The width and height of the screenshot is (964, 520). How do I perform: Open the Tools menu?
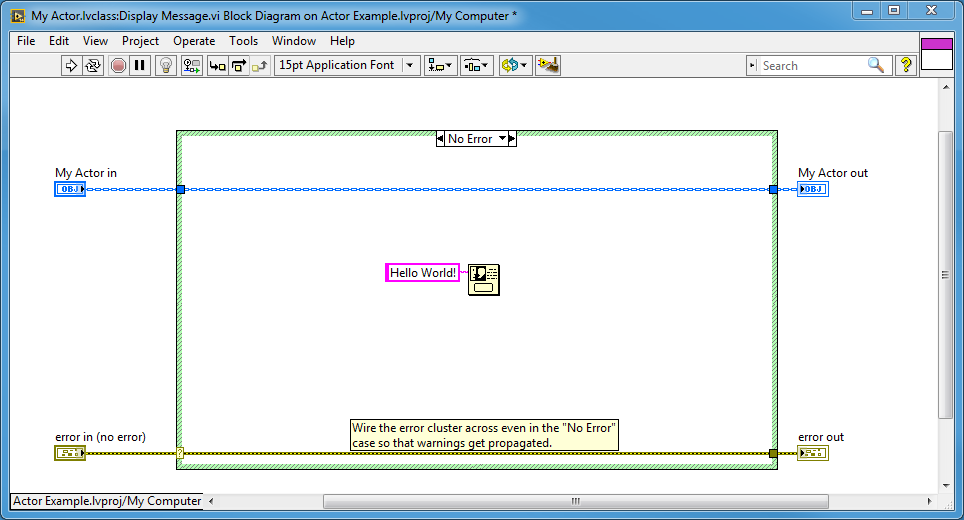[x=243, y=41]
